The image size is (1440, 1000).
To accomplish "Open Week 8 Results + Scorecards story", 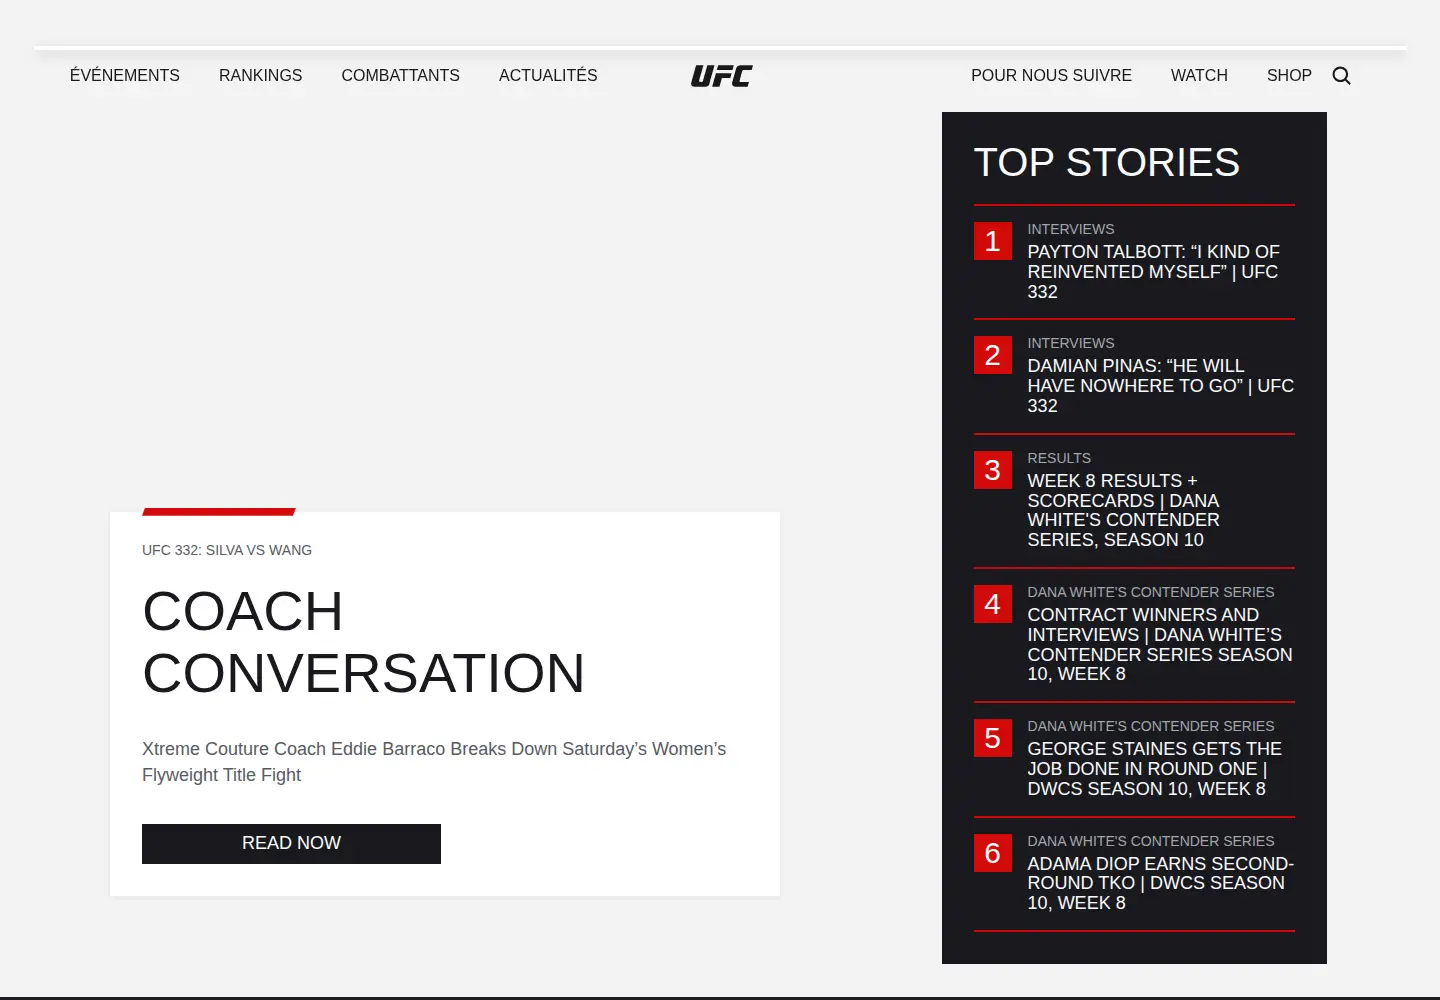I will [1123, 510].
